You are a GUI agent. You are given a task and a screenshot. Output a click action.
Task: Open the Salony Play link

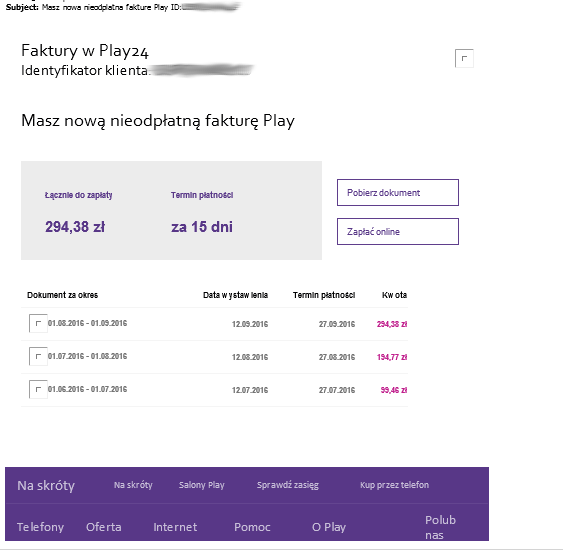click(x=202, y=485)
